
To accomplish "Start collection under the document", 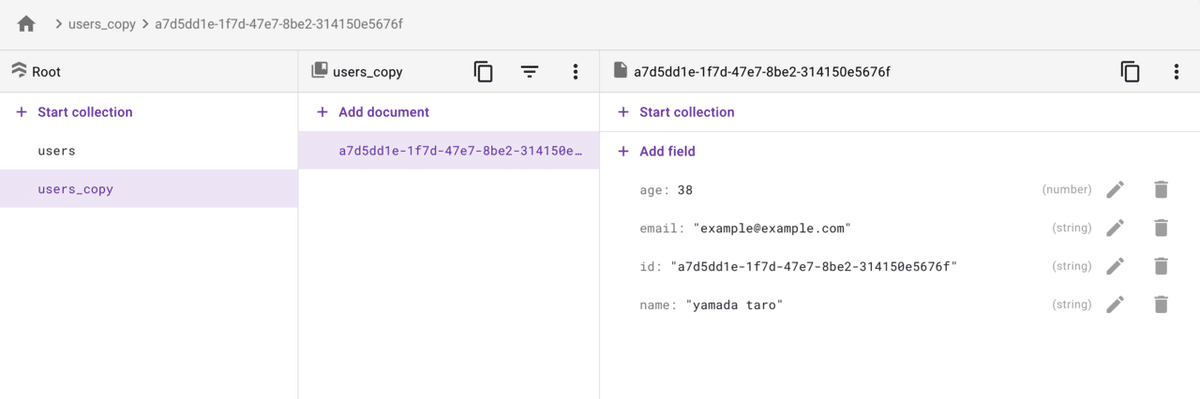I will tap(677, 112).
